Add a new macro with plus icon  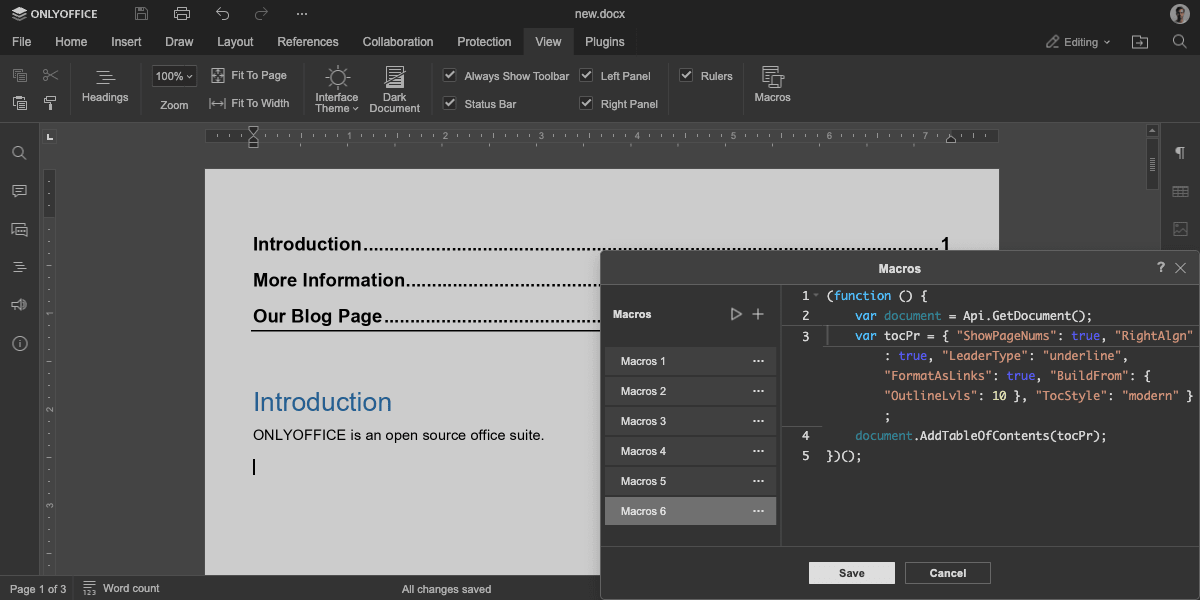pyautogui.click(x=758, y=314)
